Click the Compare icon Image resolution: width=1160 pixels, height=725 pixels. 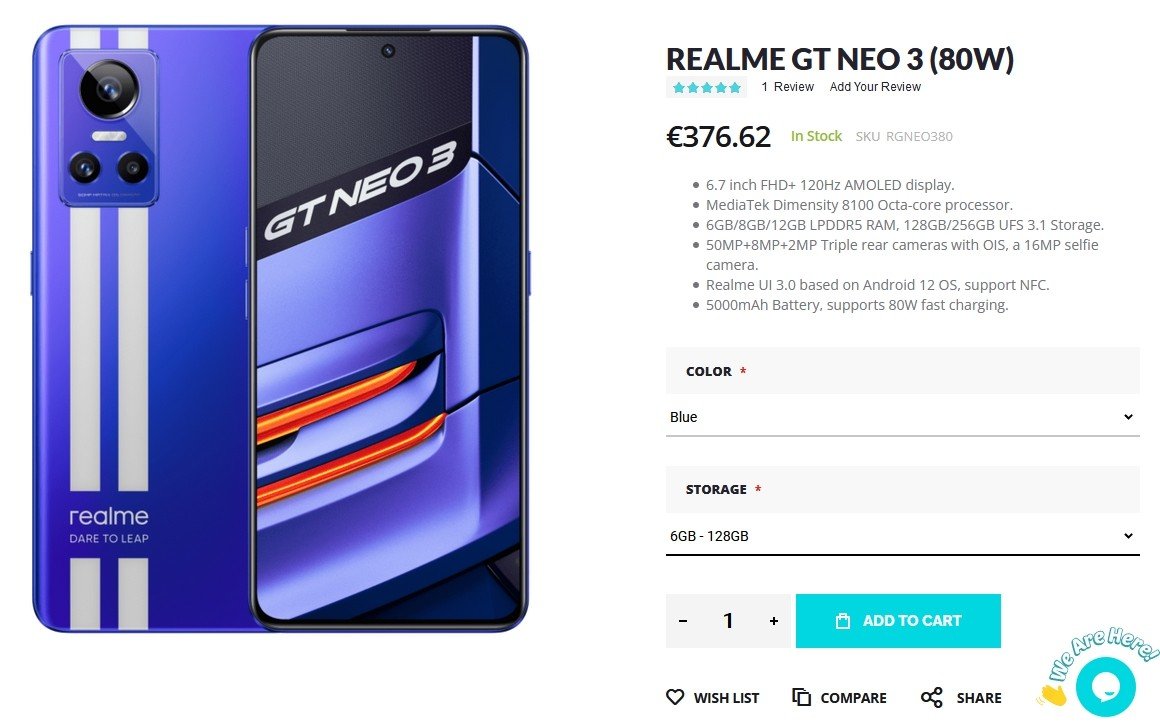click(x=802, y=697)
